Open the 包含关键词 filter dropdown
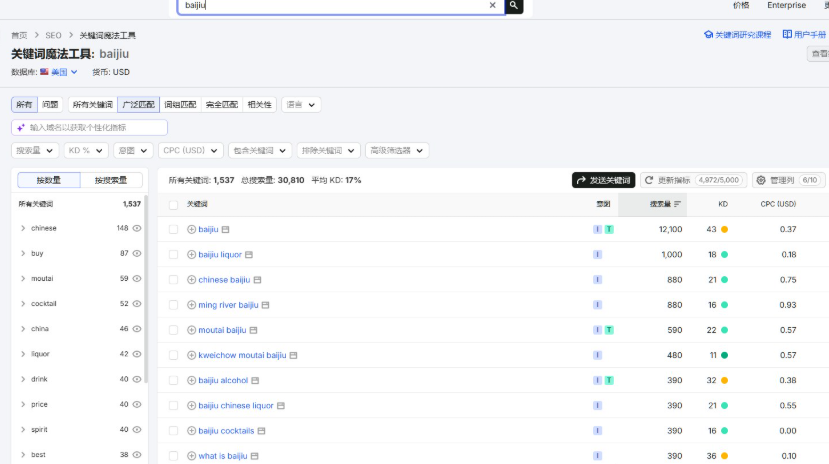Image resolution: width=829 pixels, height=464 pixels. tap(260, 151)
